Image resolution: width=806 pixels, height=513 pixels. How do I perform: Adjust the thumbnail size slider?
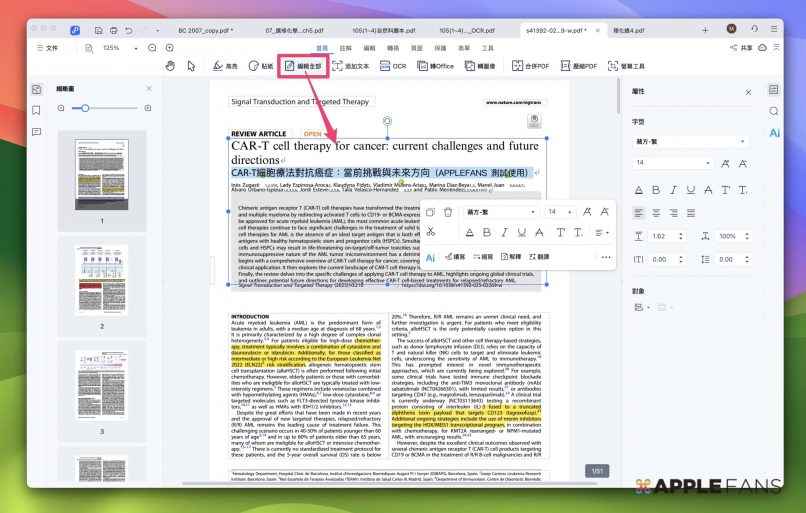coord(86,108)
